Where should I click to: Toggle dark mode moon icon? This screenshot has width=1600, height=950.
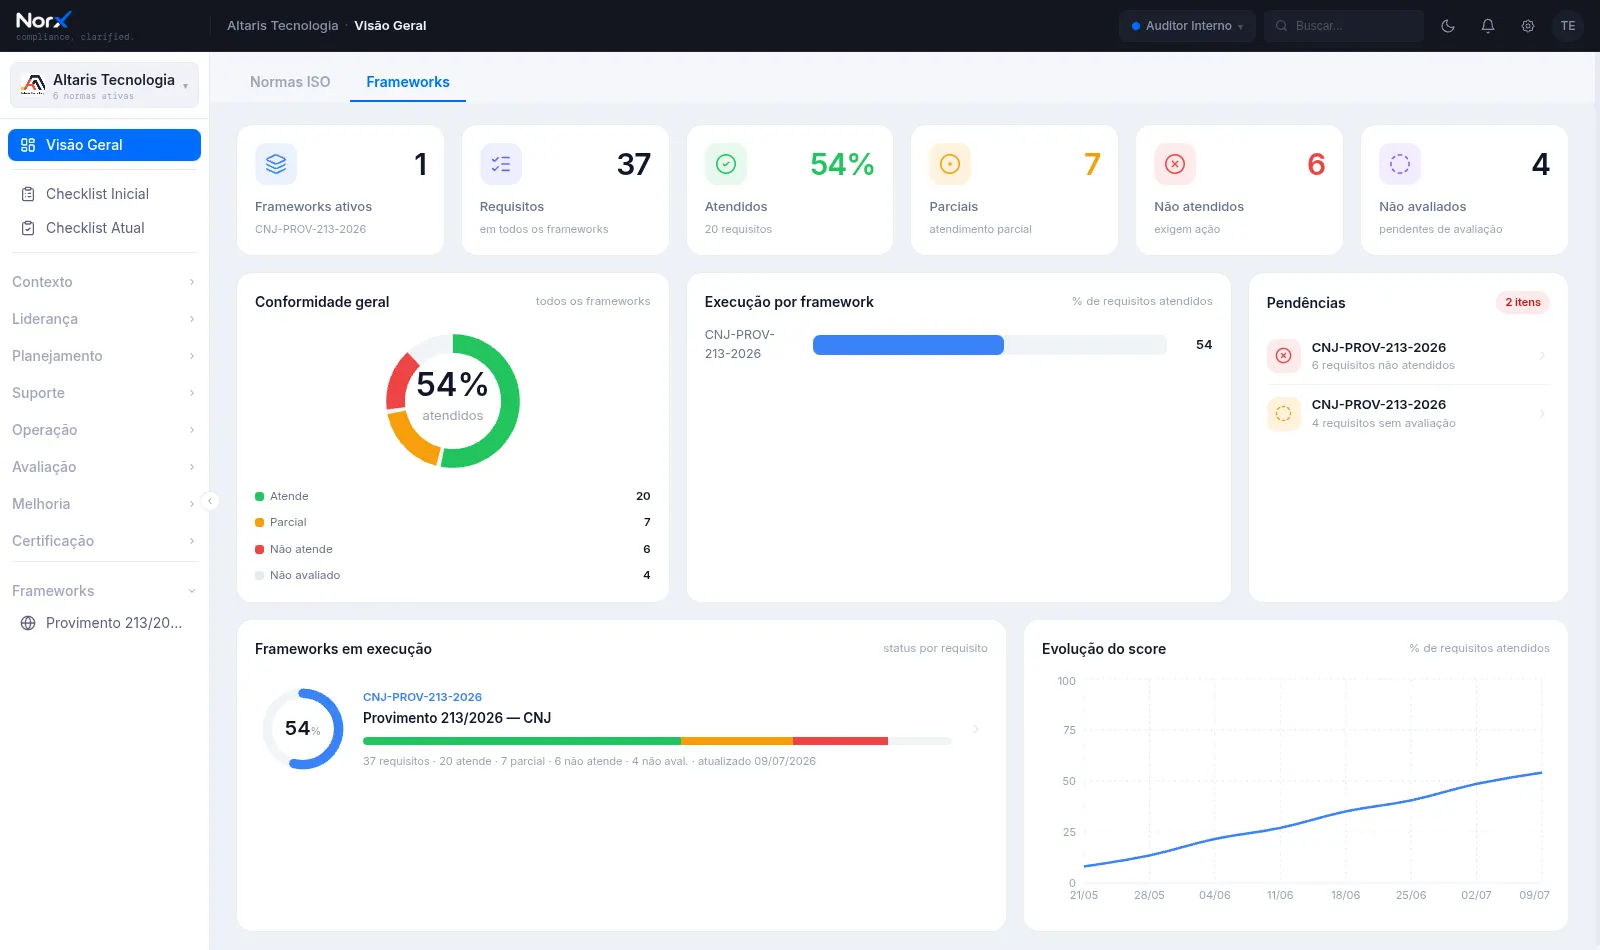tap(1448, 26)
